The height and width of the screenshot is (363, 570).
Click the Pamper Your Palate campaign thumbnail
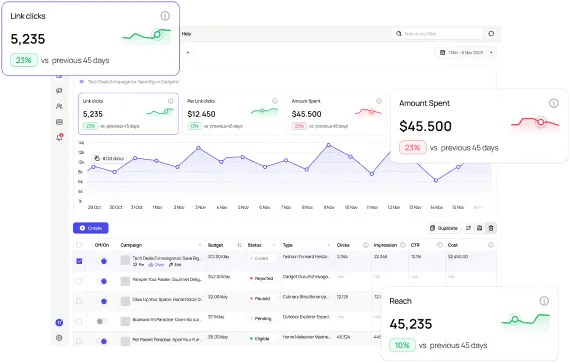click(125, 281)
